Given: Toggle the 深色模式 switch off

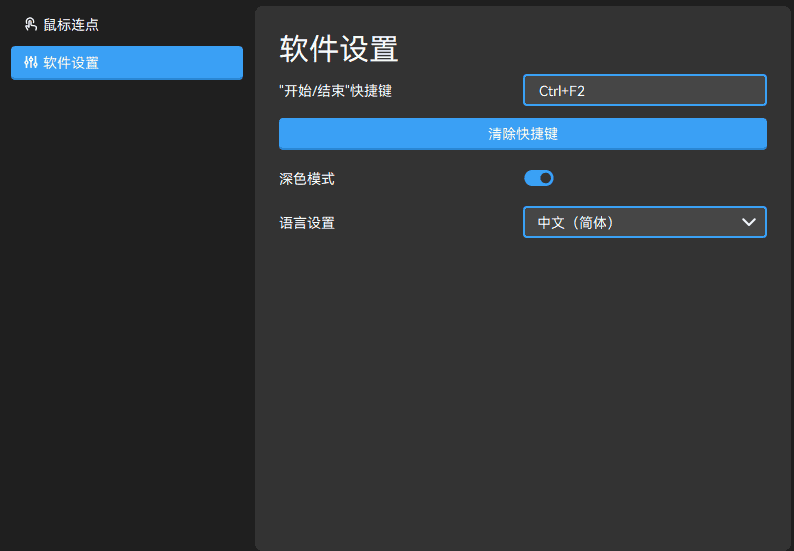Looking at the screenshot, I should click(539, 178).
